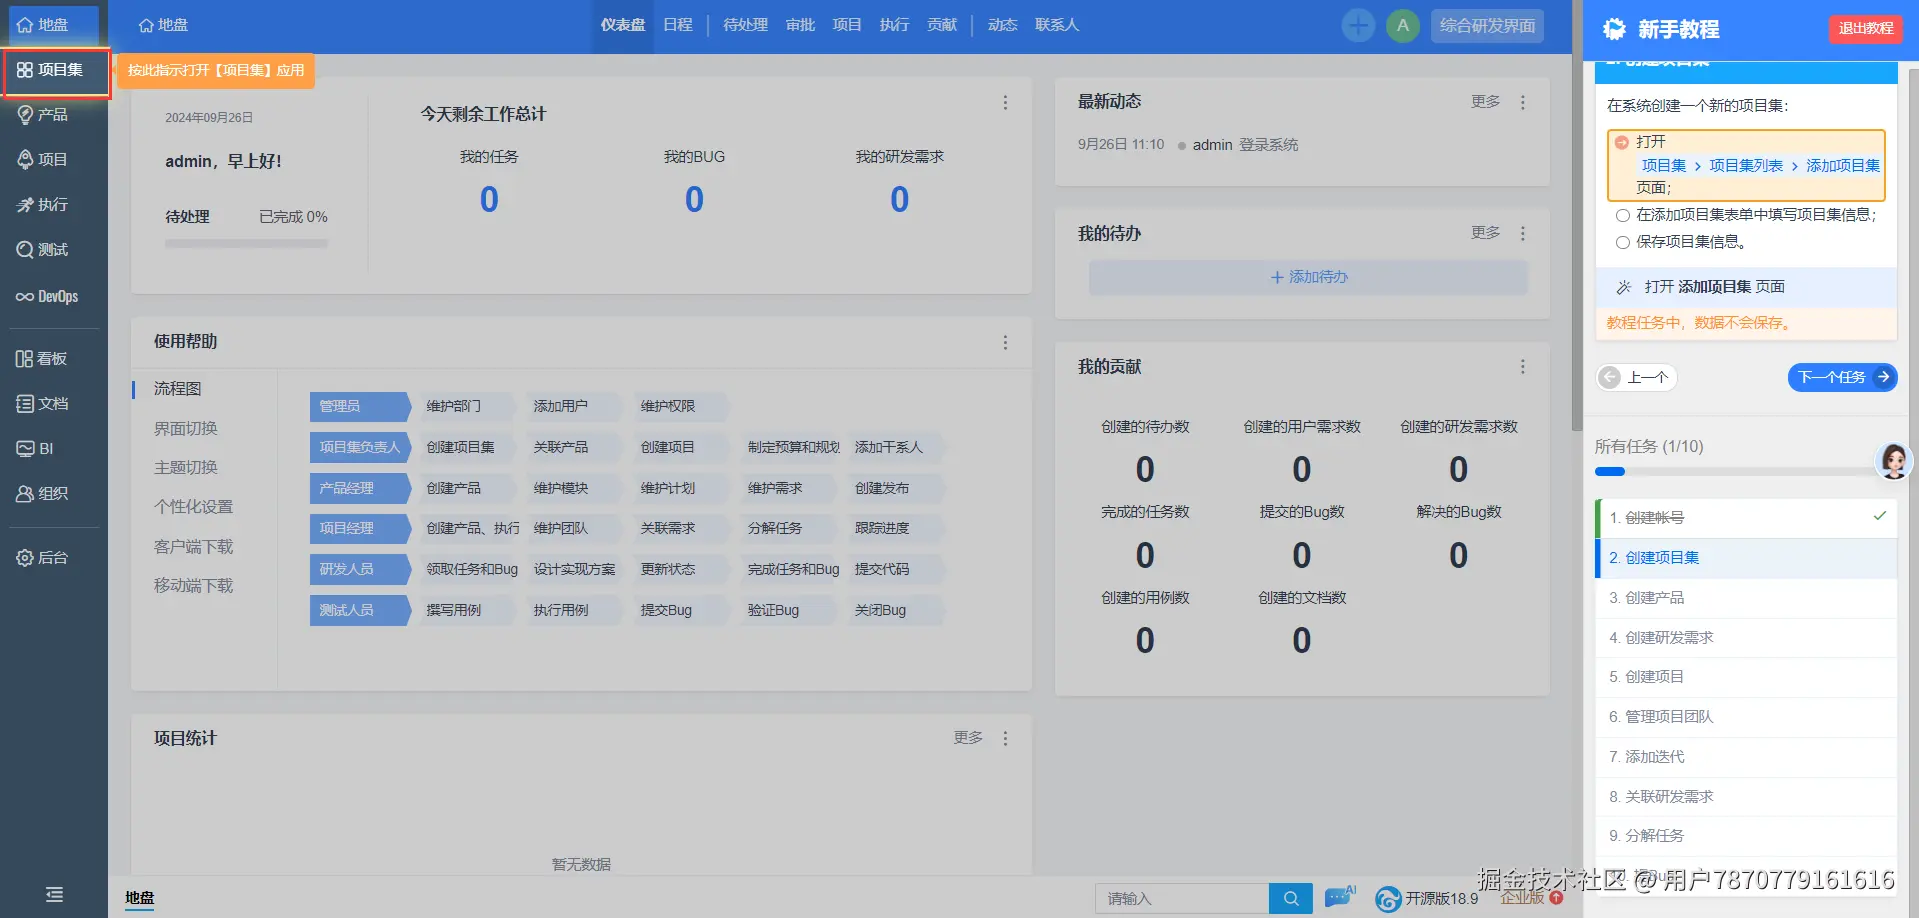
Task: Open the 综合研发界面 mode dropdown
Action: (x=1487, y=26)
